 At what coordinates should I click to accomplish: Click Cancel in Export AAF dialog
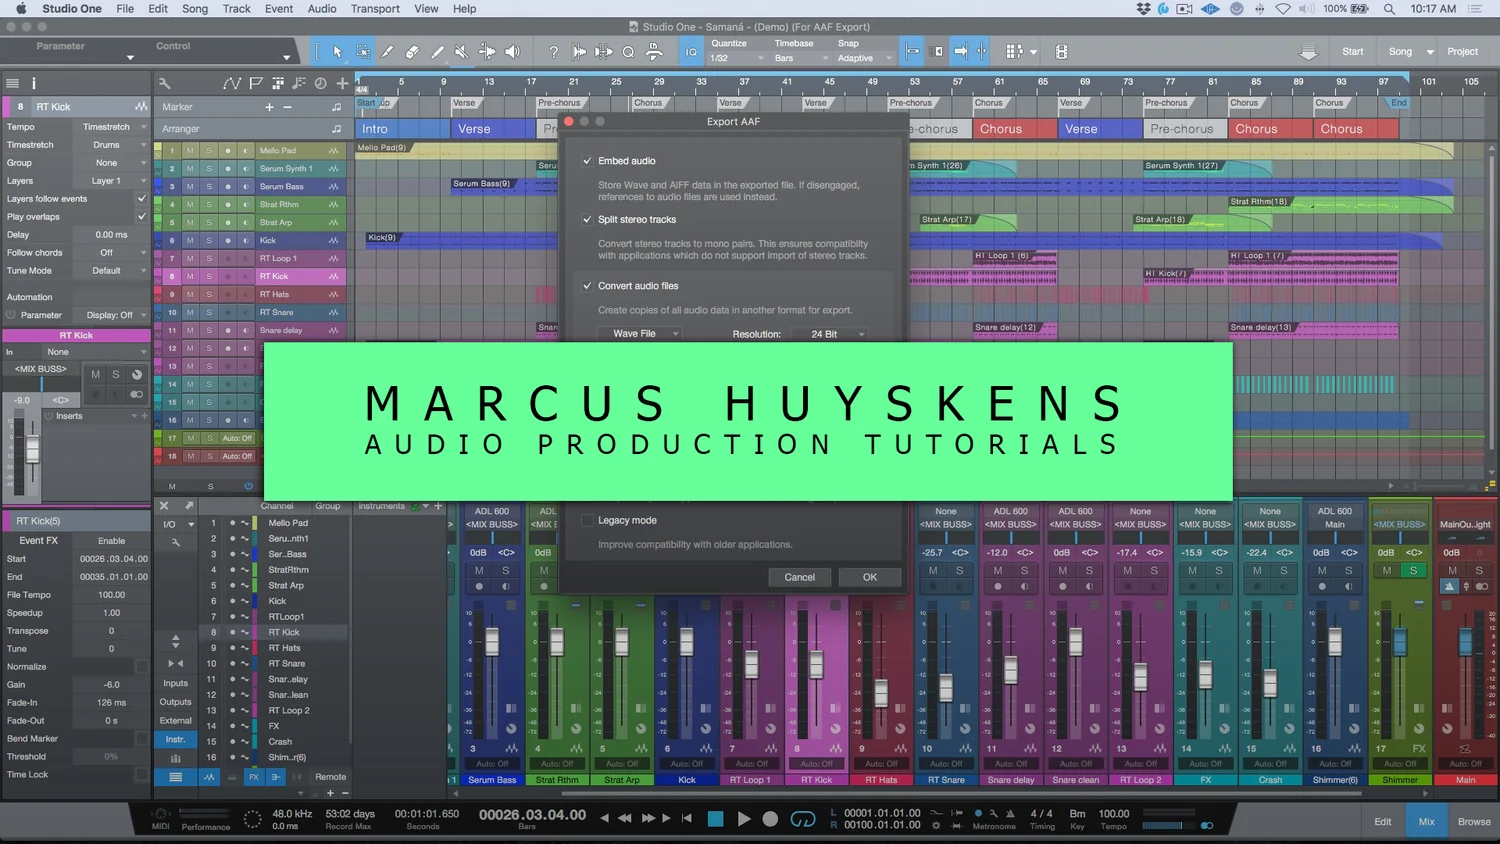[799, 577]
